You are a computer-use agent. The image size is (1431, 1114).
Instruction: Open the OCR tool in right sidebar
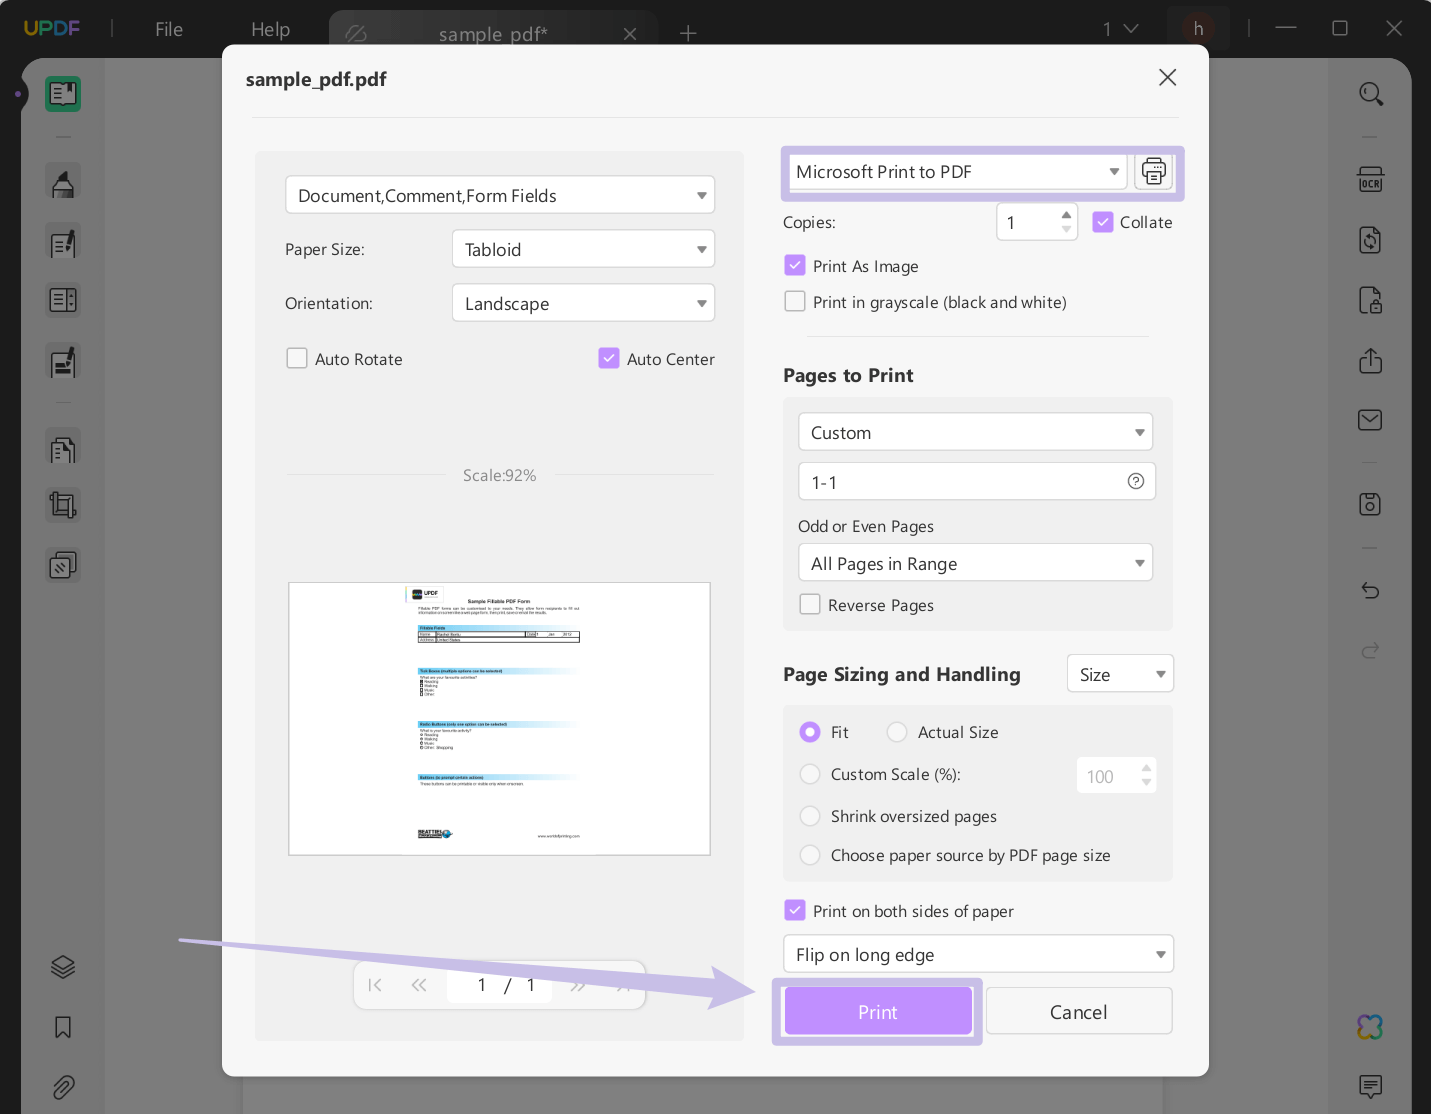pyautogui.click(x=1370, y=180)
